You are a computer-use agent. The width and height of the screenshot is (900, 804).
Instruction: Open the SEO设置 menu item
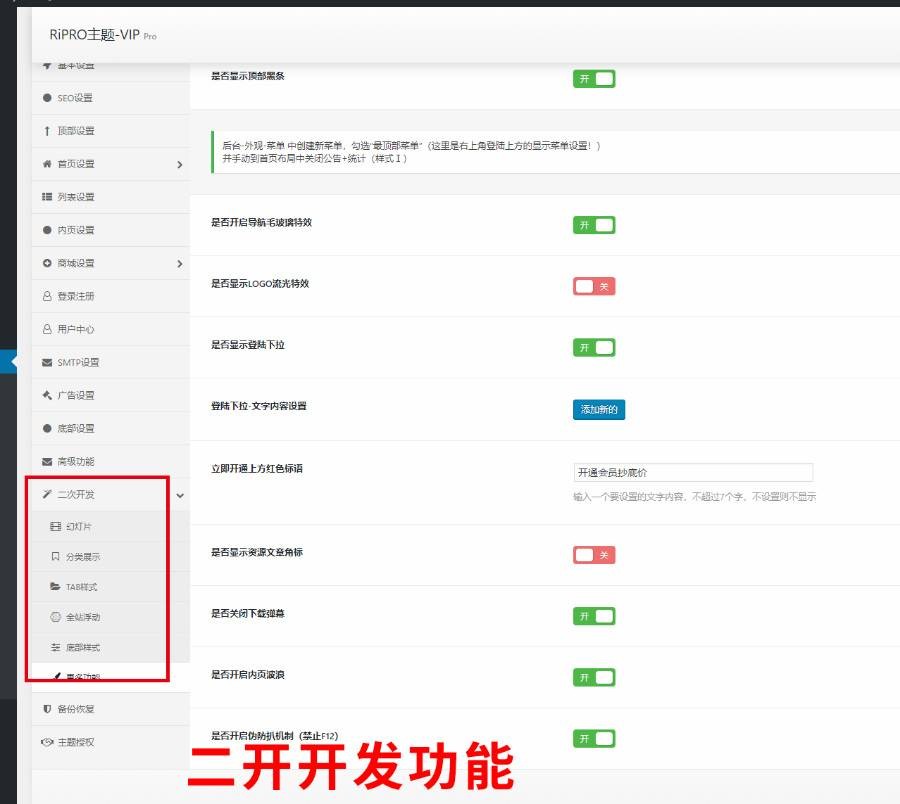(x=75, y=98)
